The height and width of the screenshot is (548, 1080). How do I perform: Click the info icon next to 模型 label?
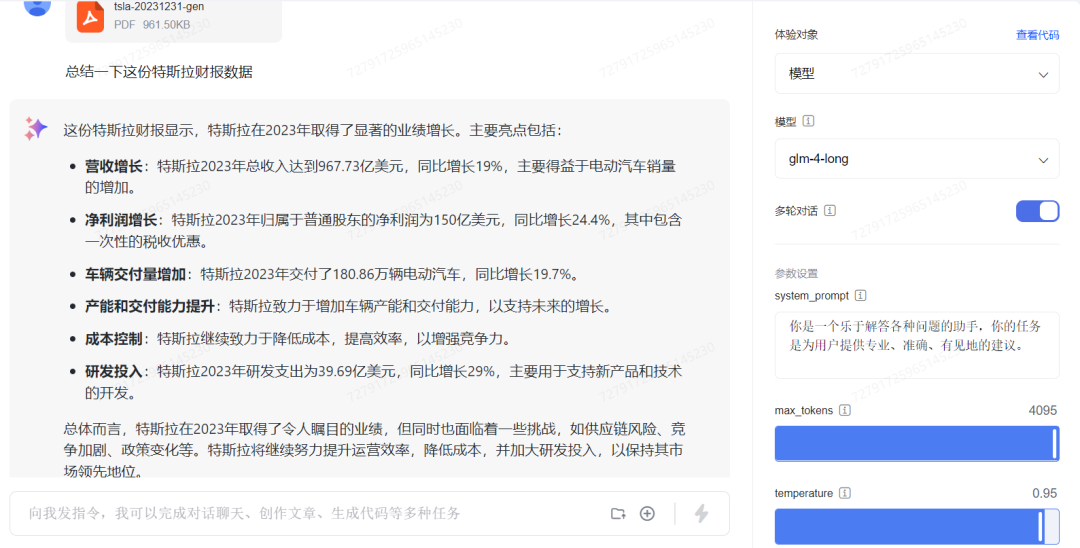click(x=809, y=121)
